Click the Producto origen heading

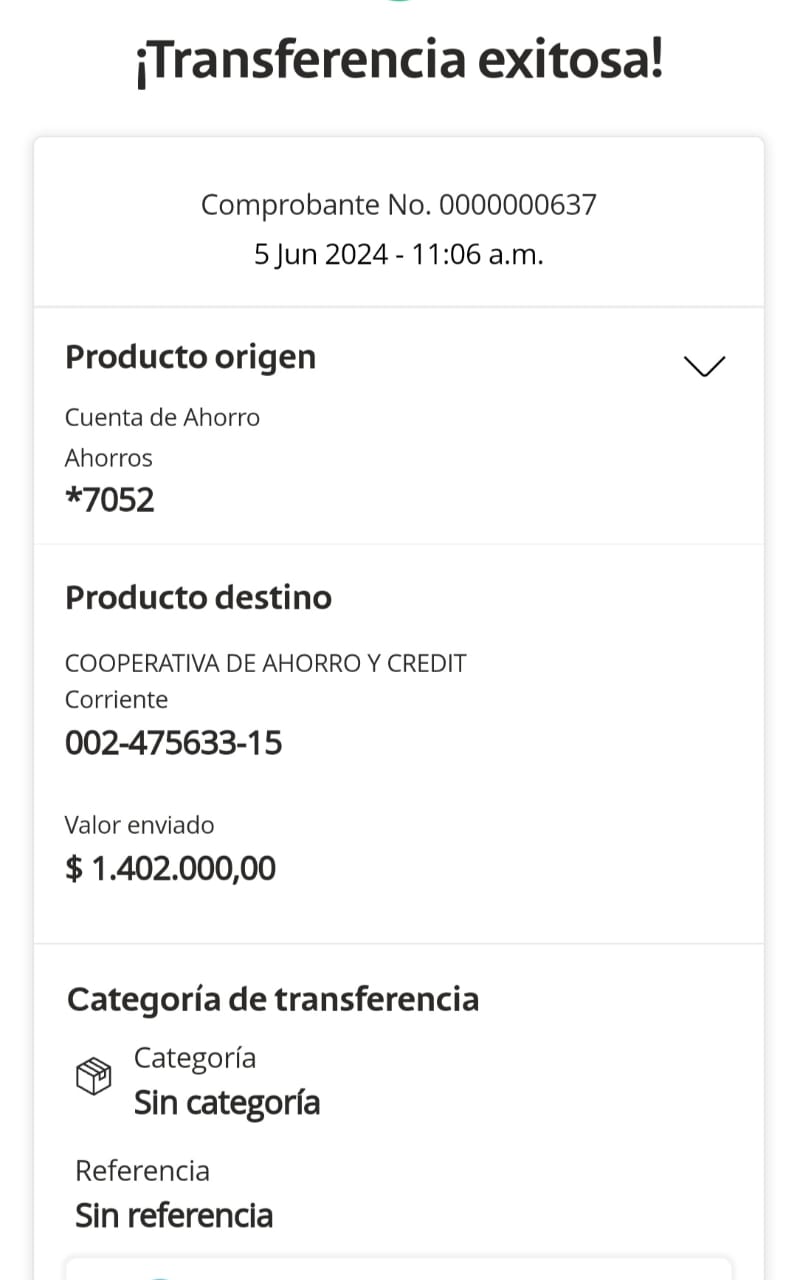(190, 357)
